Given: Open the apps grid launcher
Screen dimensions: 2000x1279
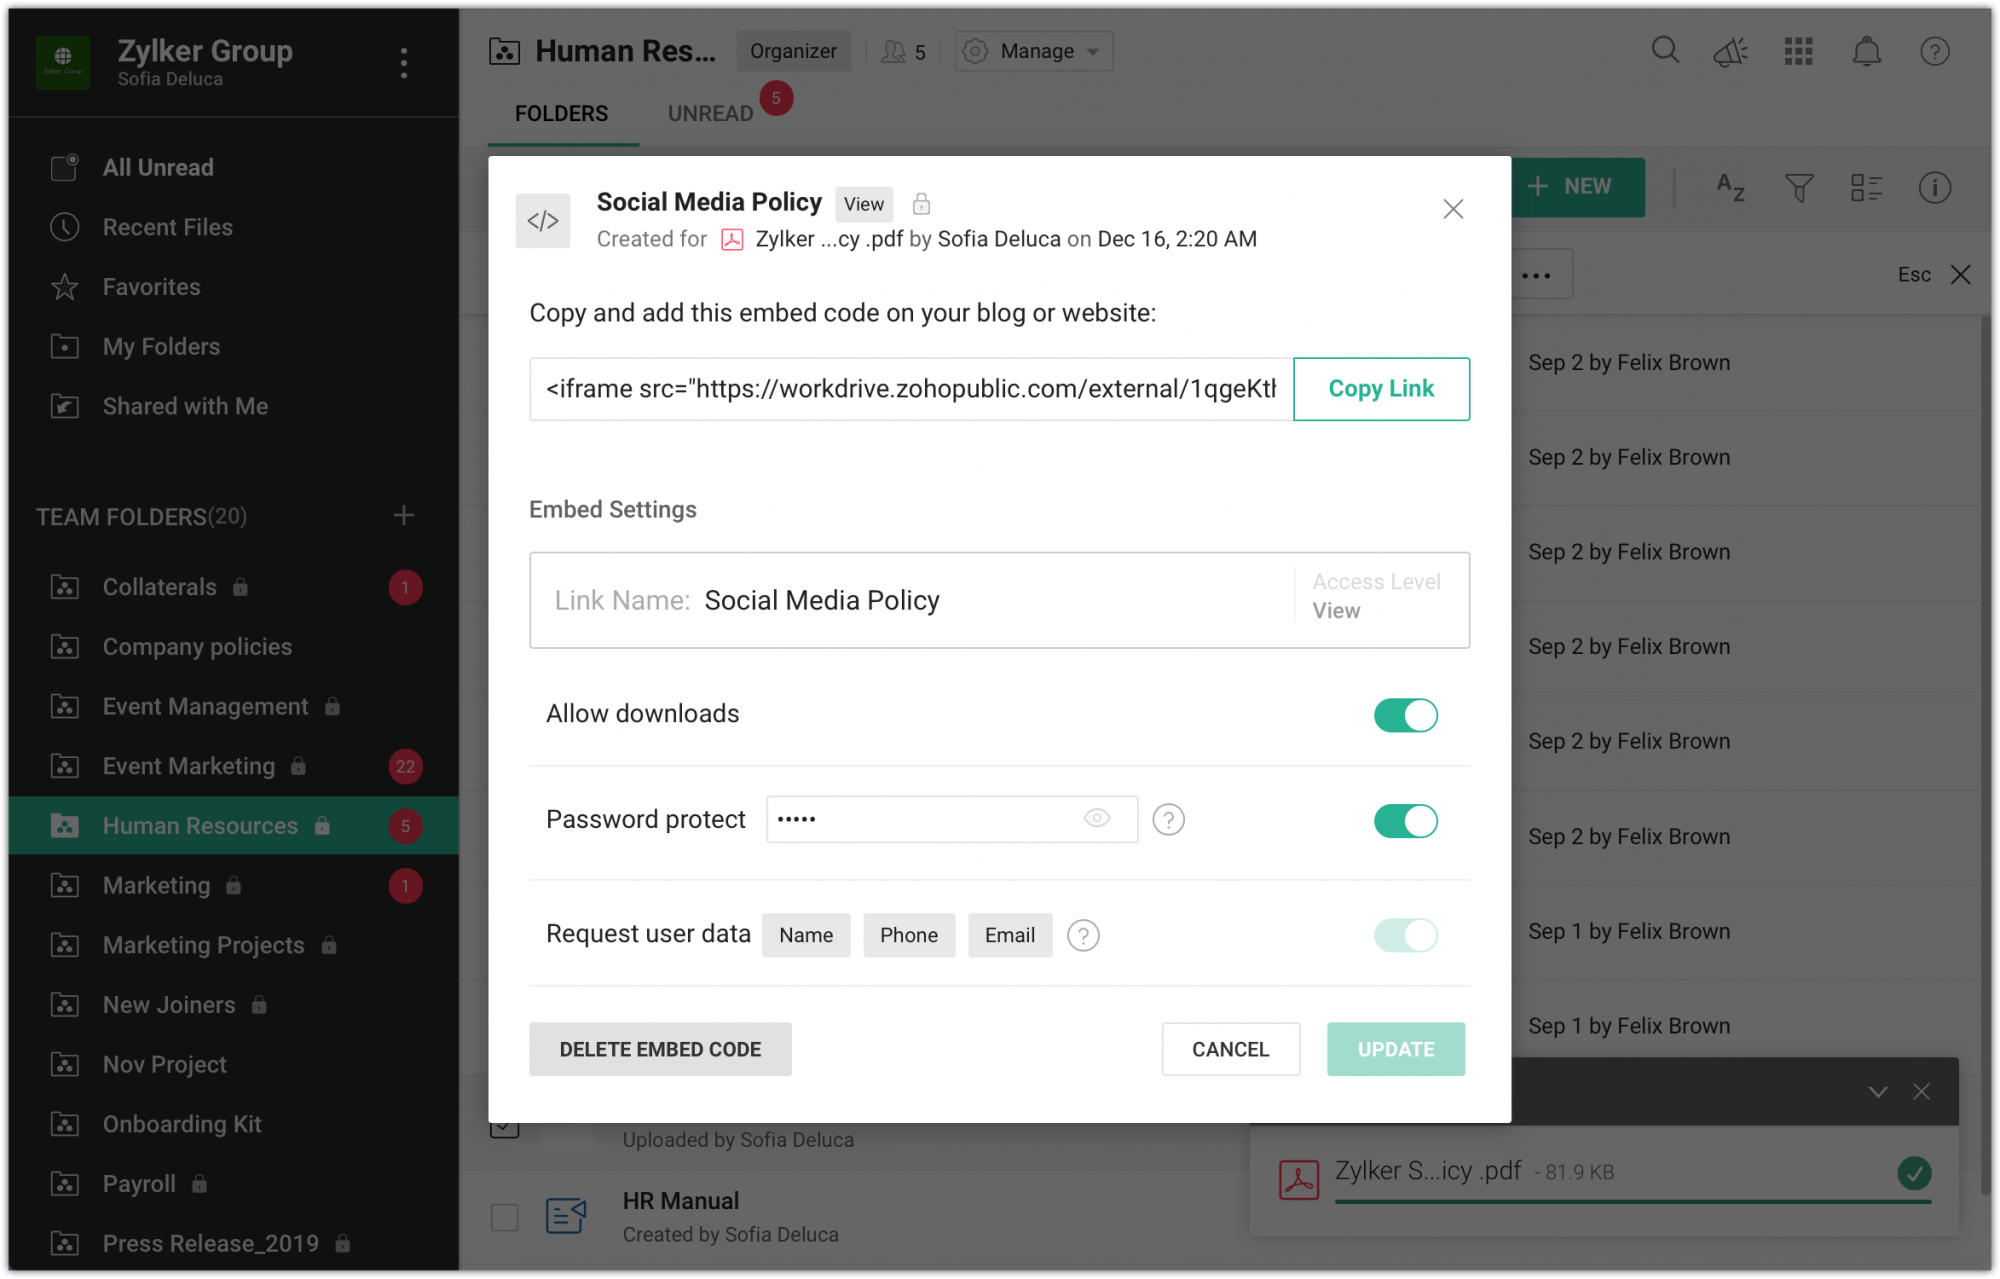Looking at the screenshot, I should point(1798,50).
